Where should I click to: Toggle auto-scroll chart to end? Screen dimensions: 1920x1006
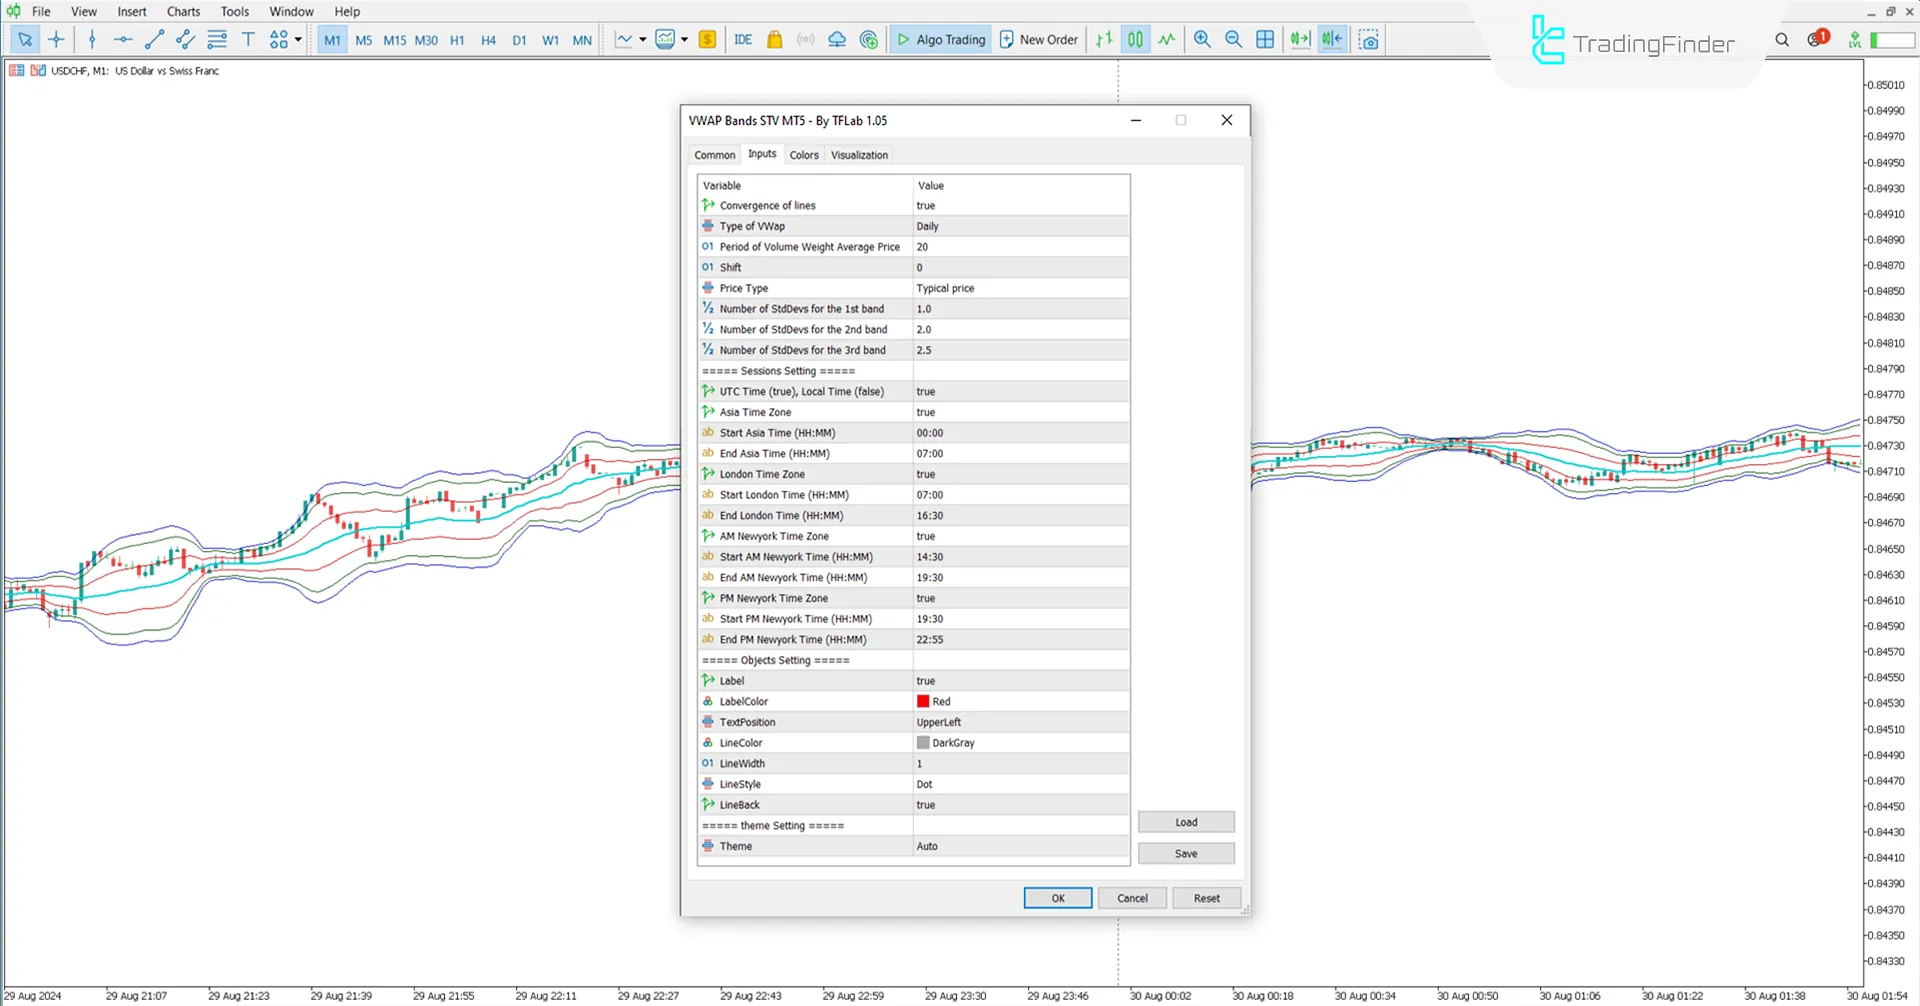(x=1300, y=40)
